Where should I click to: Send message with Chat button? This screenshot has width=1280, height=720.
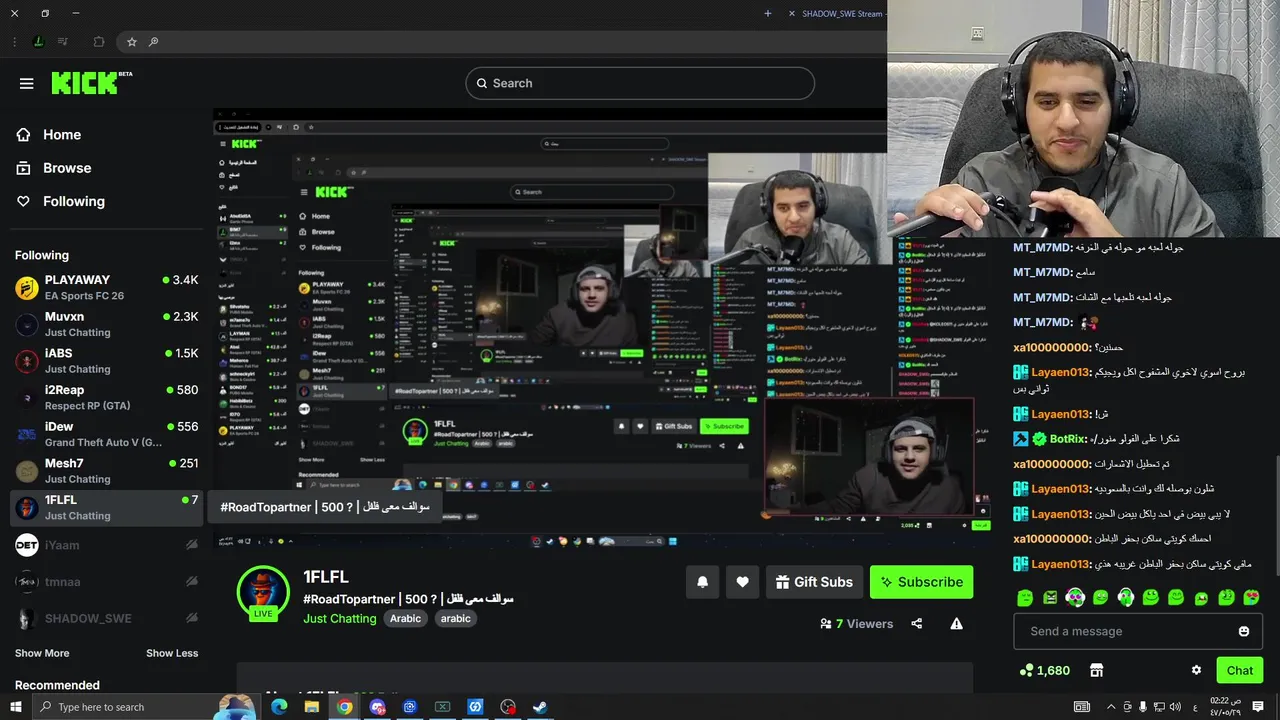coord(1240,670)
